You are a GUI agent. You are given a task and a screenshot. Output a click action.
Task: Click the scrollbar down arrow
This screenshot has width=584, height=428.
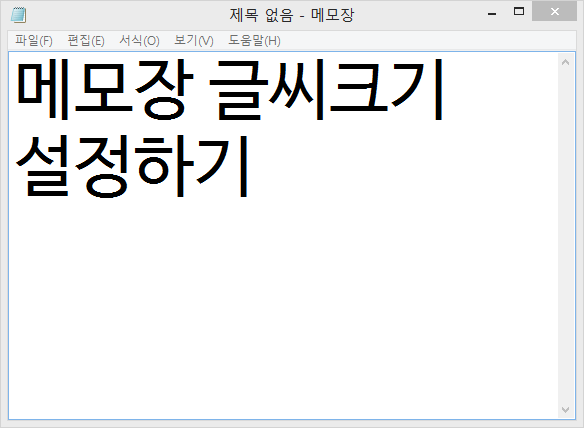[565, 410]
